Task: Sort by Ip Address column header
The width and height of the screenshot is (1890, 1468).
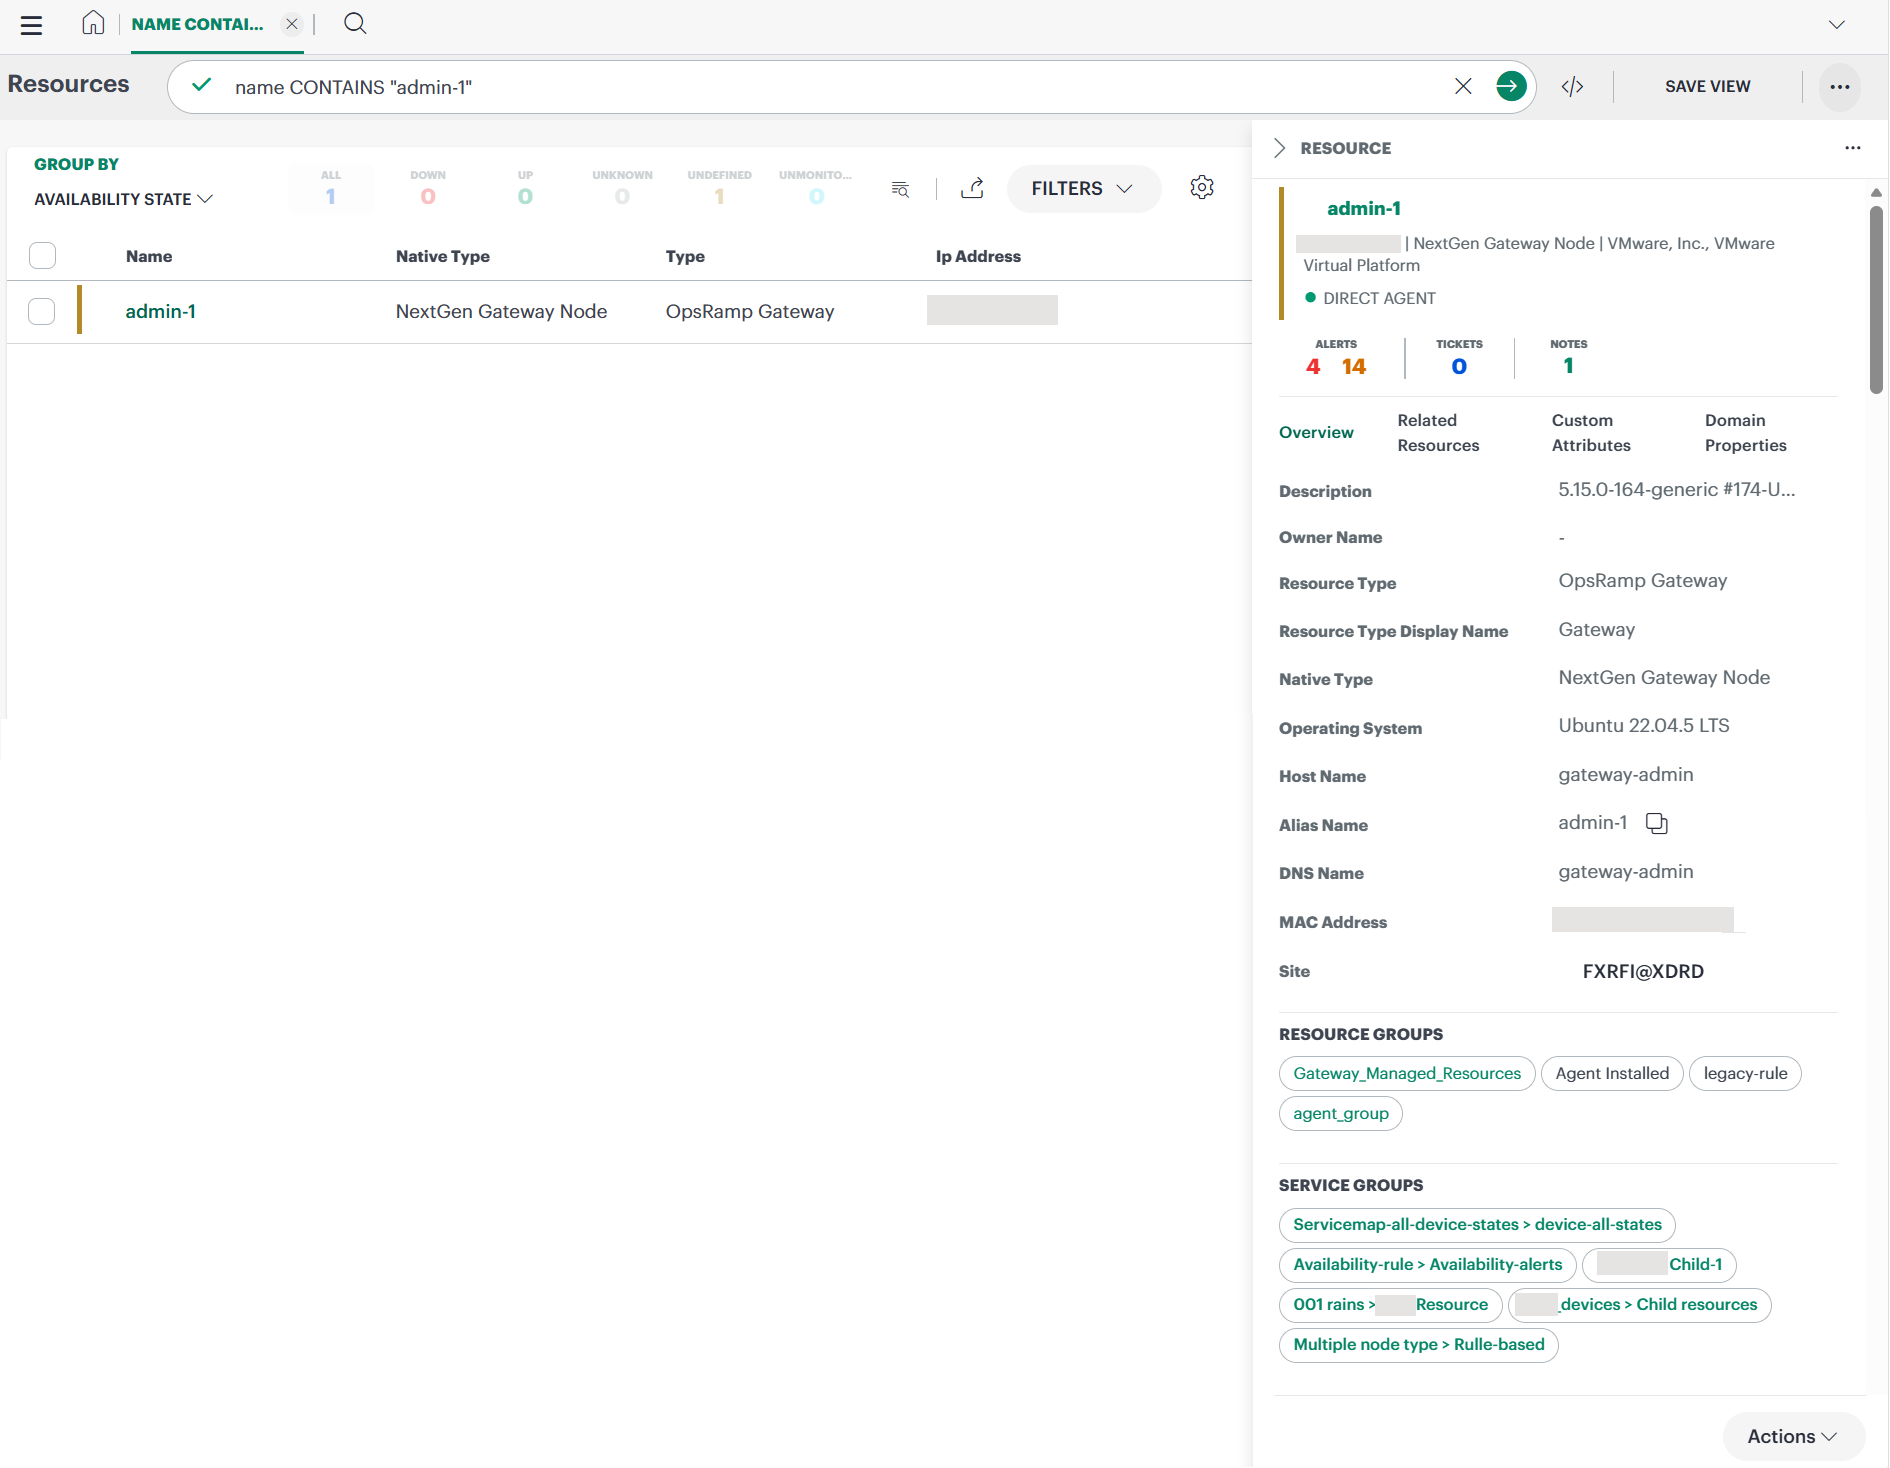Action: point(978,256)
